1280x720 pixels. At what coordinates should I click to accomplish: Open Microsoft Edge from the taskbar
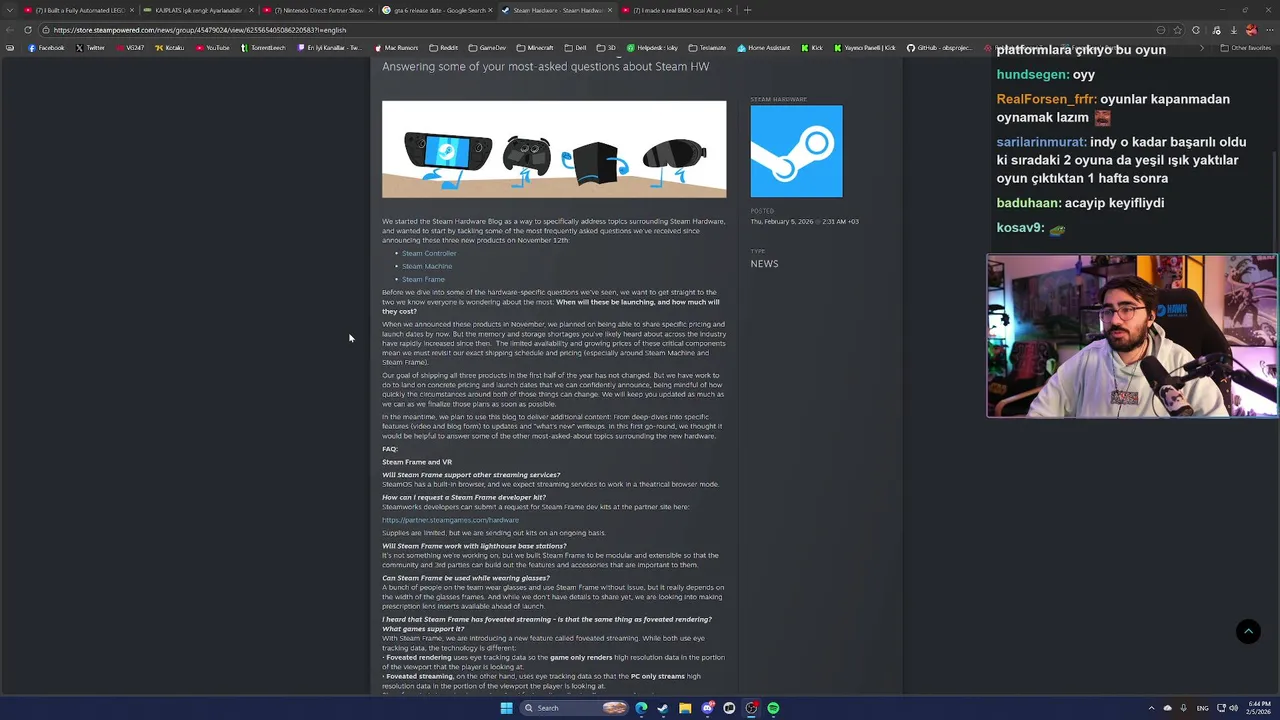point(641,708)
